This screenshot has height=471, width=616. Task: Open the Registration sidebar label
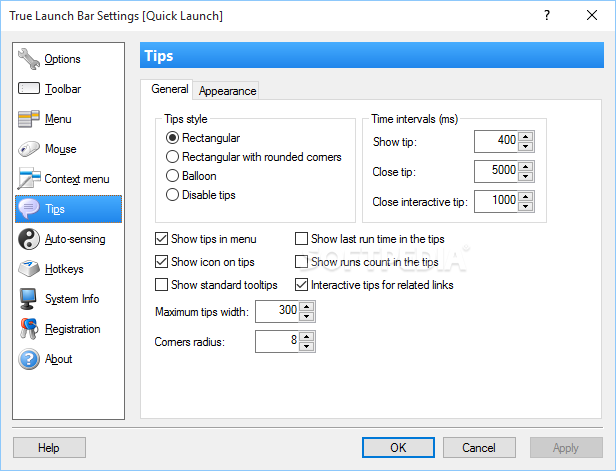tap(73, 329)
